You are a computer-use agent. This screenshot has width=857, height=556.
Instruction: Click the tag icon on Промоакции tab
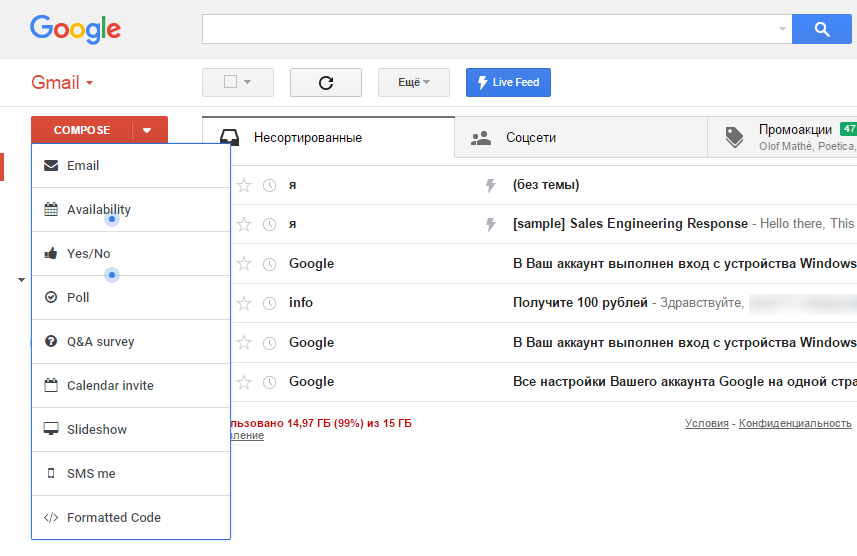pos(734,137)
